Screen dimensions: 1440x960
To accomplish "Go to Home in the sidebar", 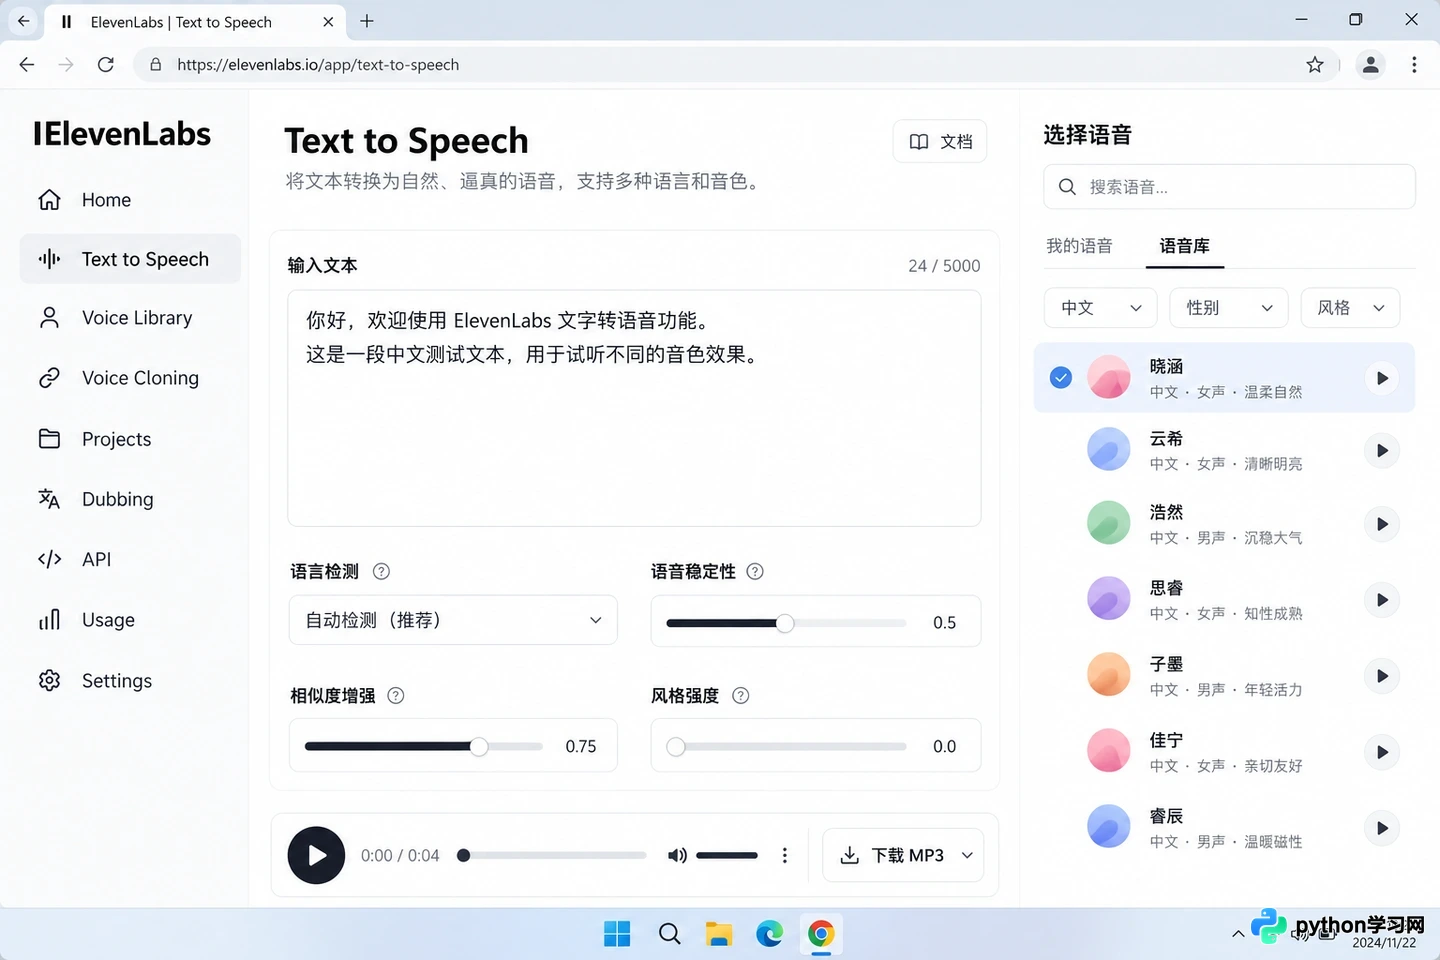I will (x=130, y=200).
